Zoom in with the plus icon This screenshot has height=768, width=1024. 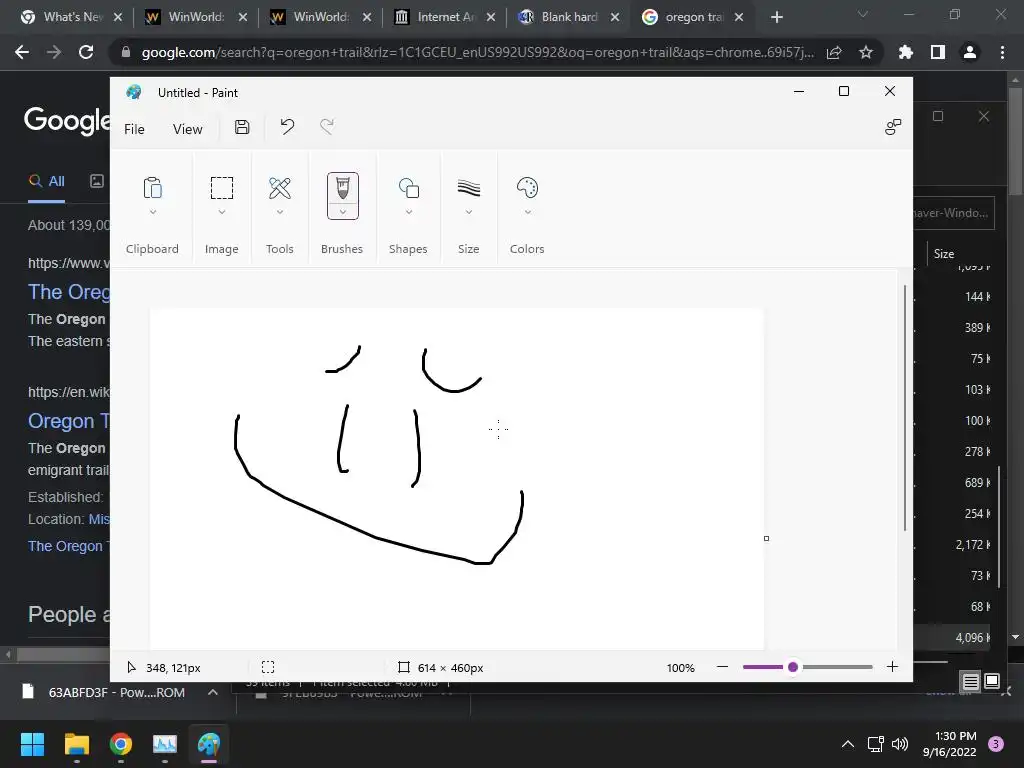coord(892,667)
